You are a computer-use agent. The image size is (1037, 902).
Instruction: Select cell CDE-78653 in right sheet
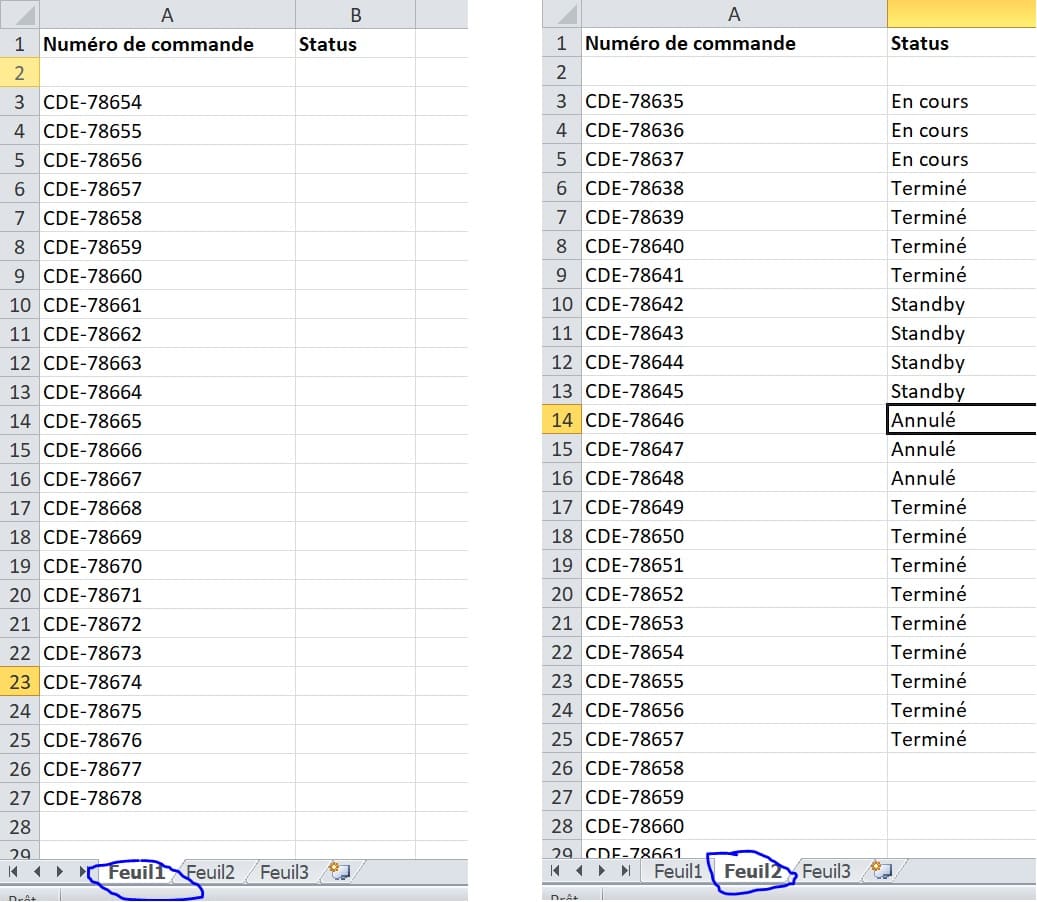coord(734,623)
